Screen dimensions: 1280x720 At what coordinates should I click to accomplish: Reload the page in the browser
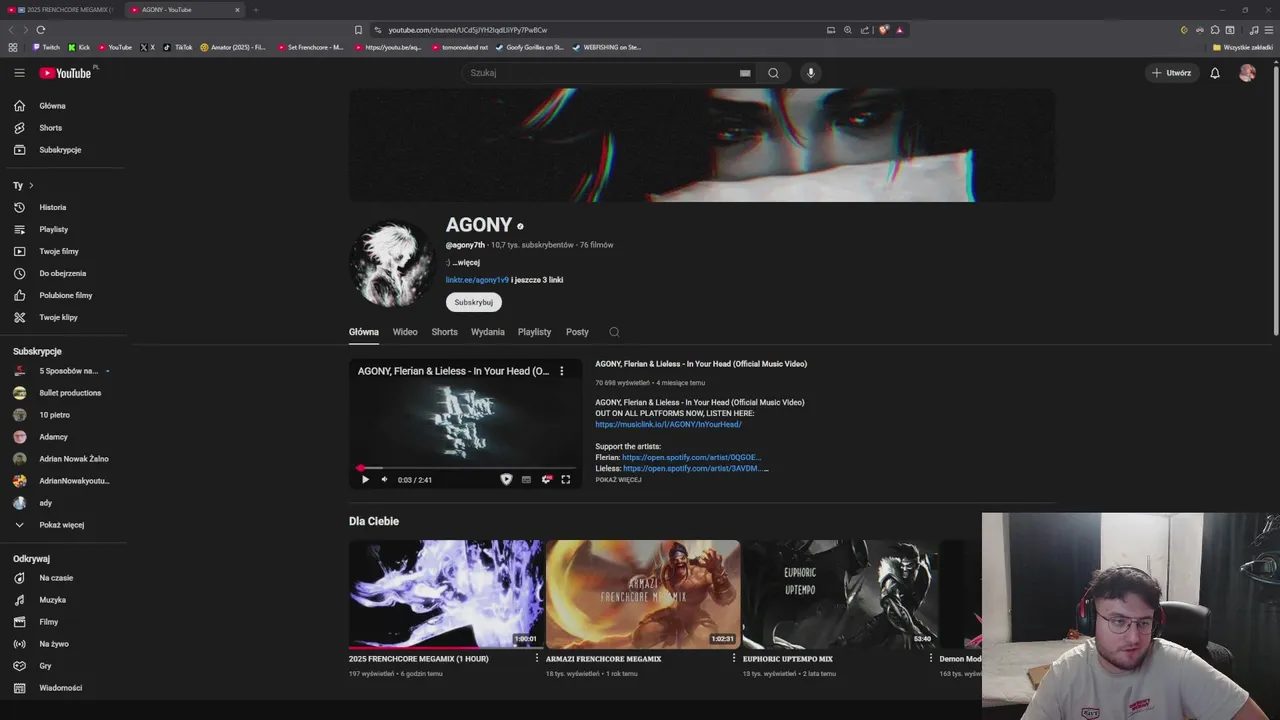40,30
